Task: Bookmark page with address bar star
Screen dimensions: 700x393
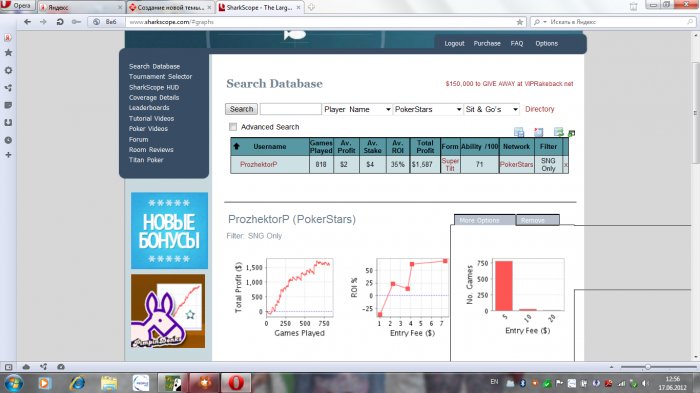Action: click(520, 22)
